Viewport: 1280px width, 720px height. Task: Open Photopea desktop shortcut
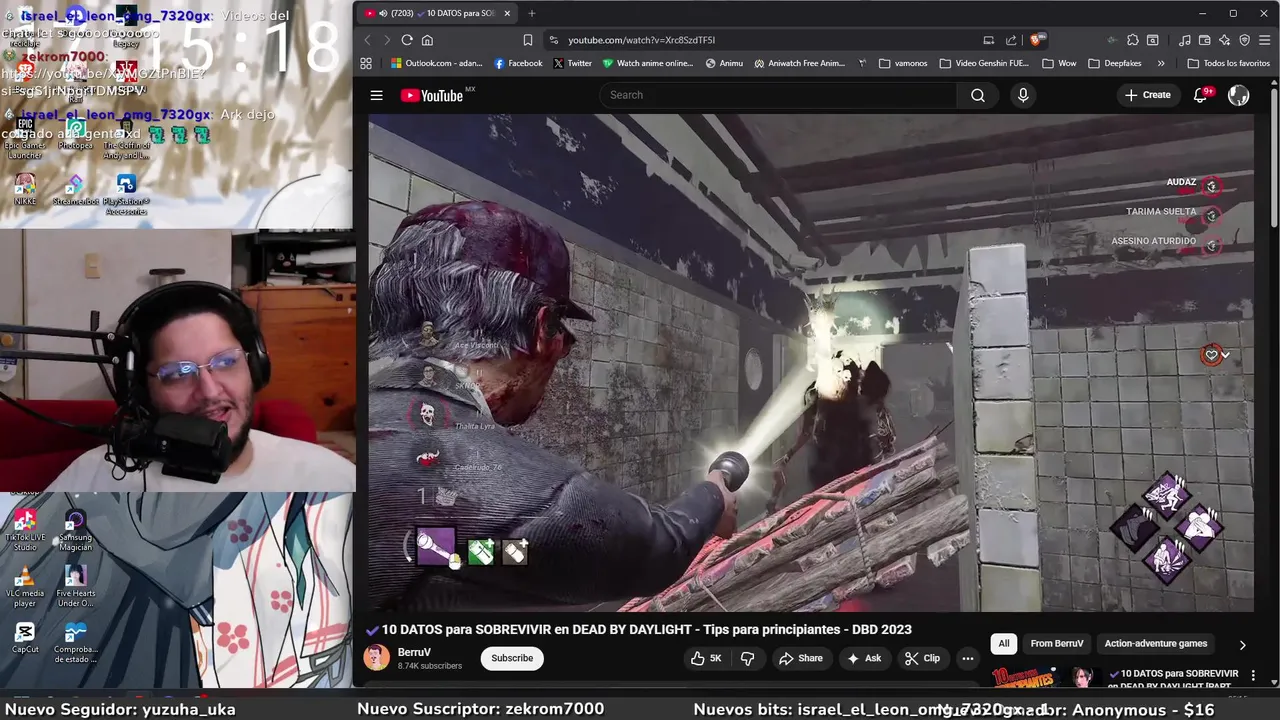[x=75, y=135]
